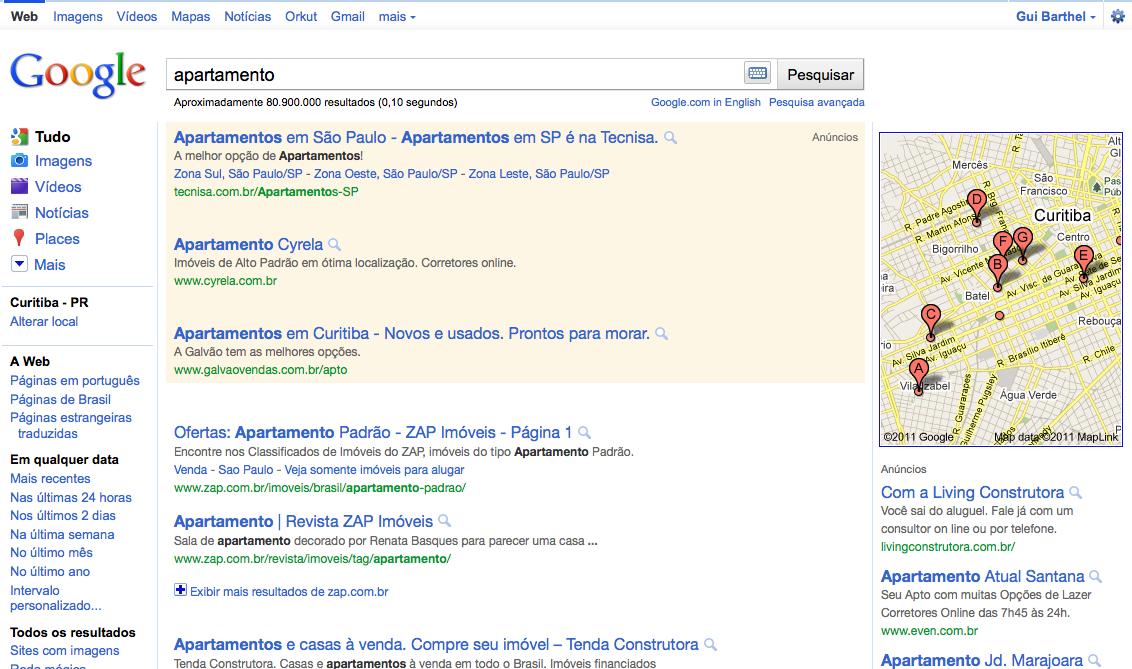
Task: Preview magnifier beside Apartamento Atual Santana
Action: tap(1096, 576)
